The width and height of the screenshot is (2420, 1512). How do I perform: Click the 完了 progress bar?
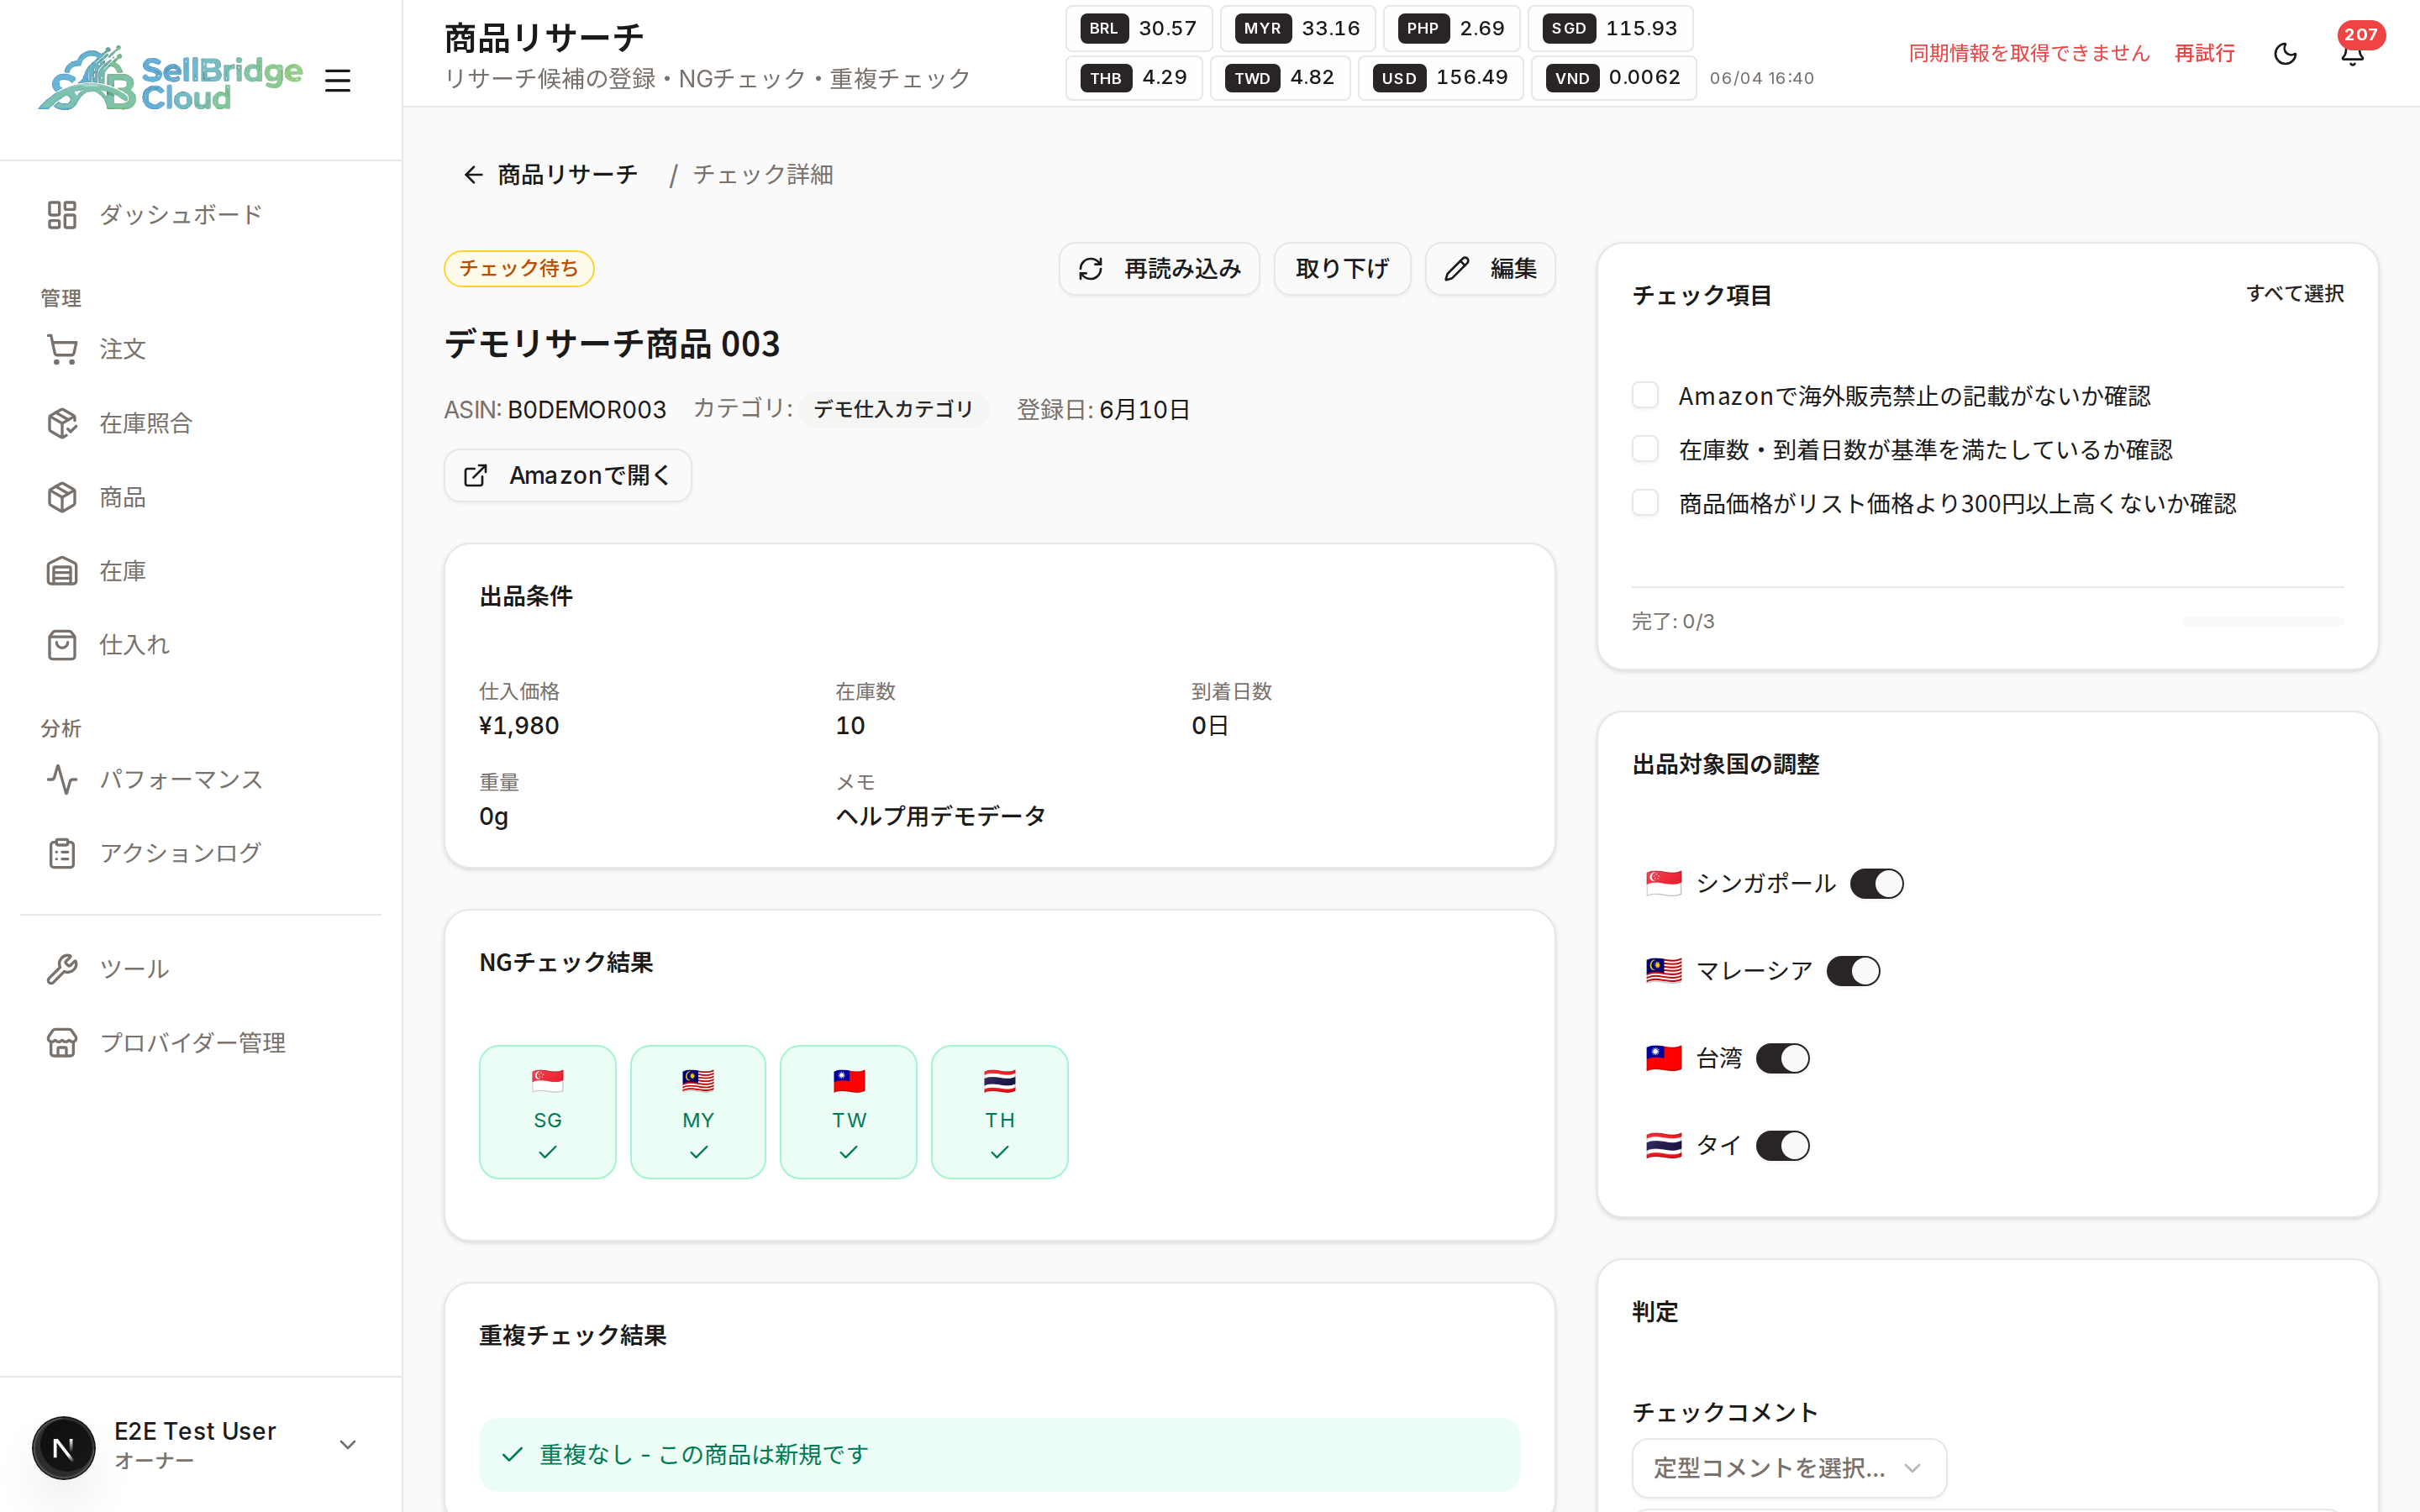(x=2263, y=622)
